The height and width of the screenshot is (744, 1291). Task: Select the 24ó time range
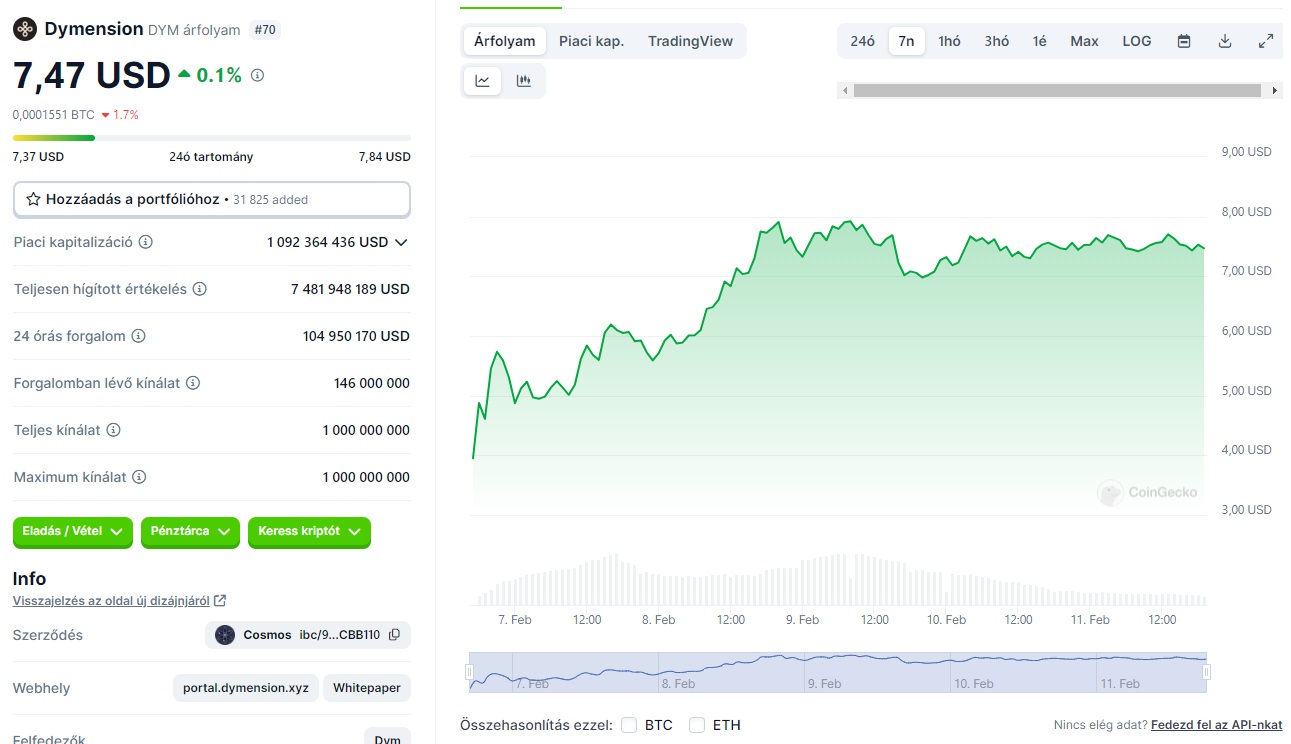863,41
